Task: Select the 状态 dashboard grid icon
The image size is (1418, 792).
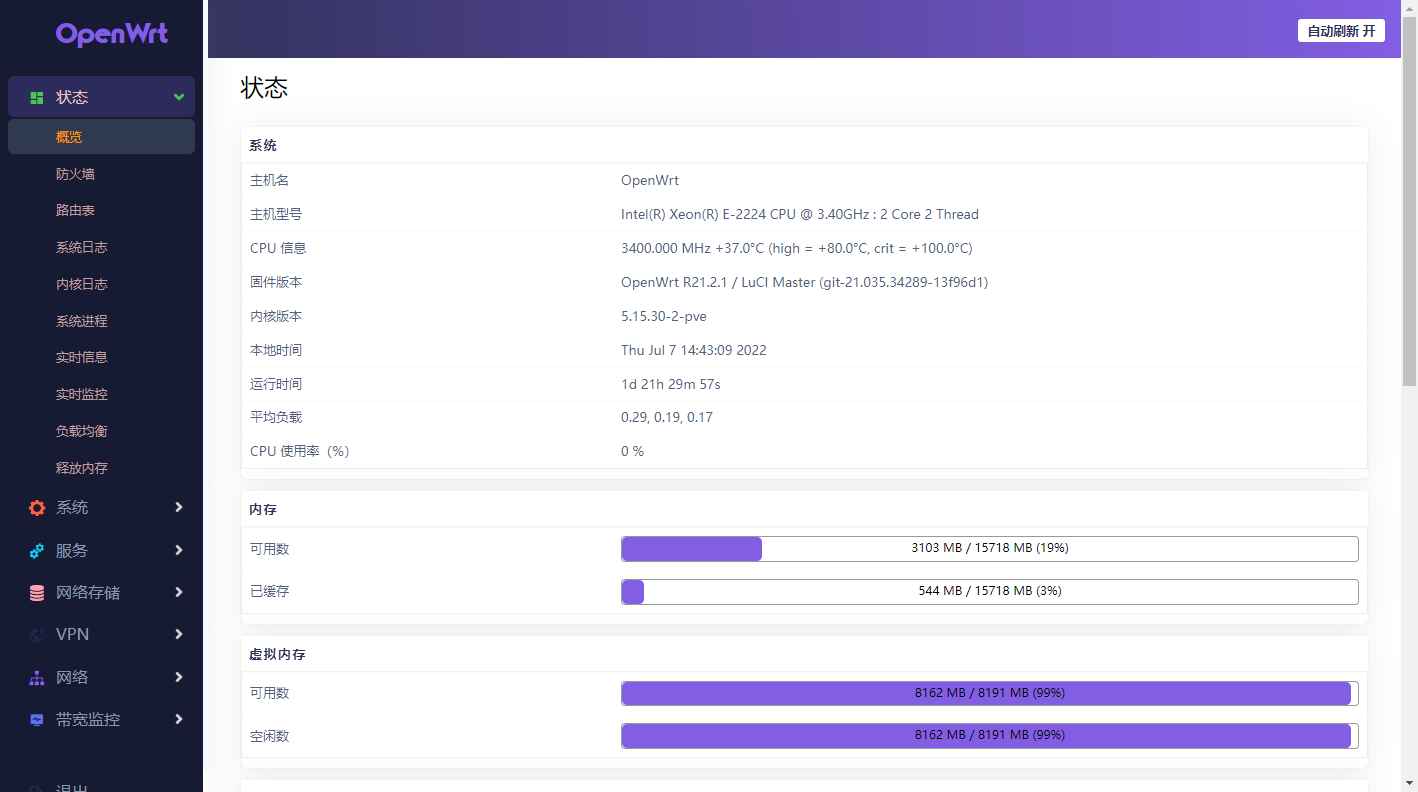Action: (x=36, y=96)
